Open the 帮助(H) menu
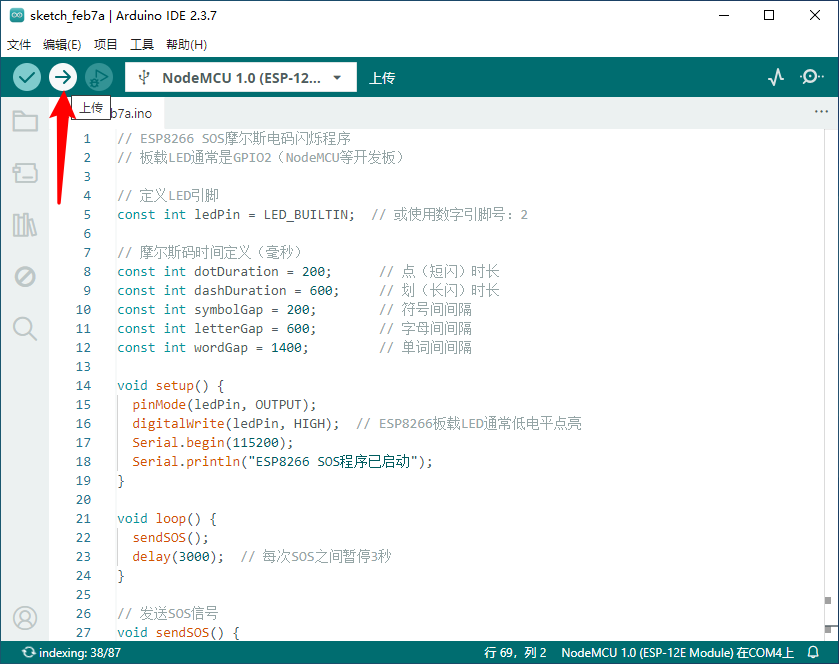The height and width of the screenshot is (664, 839). (186, 45)
